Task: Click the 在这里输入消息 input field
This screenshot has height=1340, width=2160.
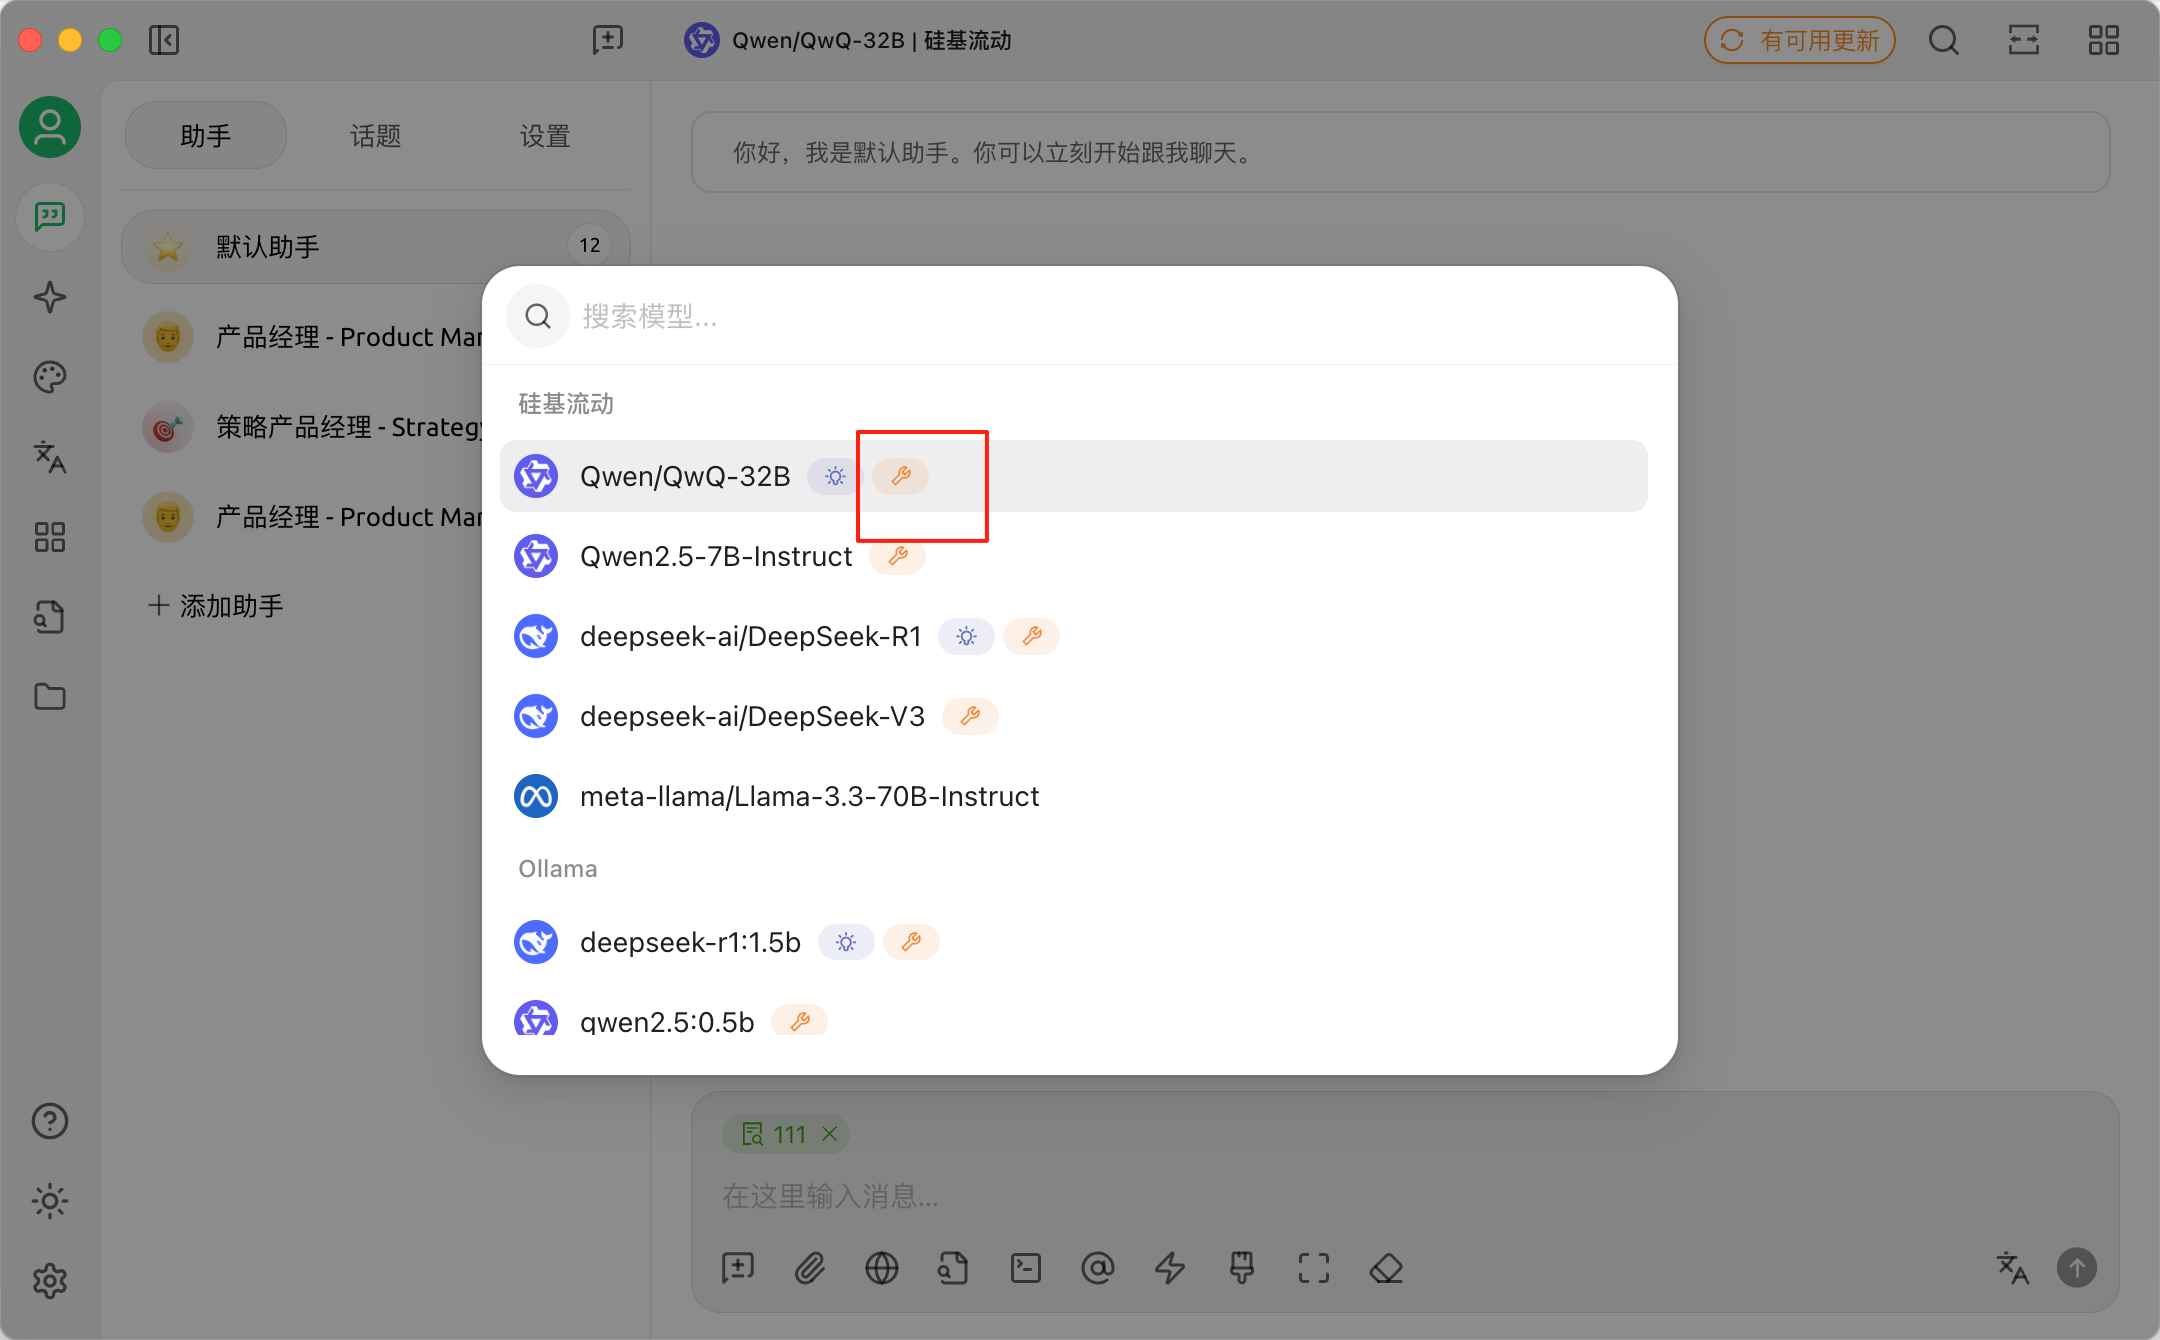Action: pos(1404,1196)
